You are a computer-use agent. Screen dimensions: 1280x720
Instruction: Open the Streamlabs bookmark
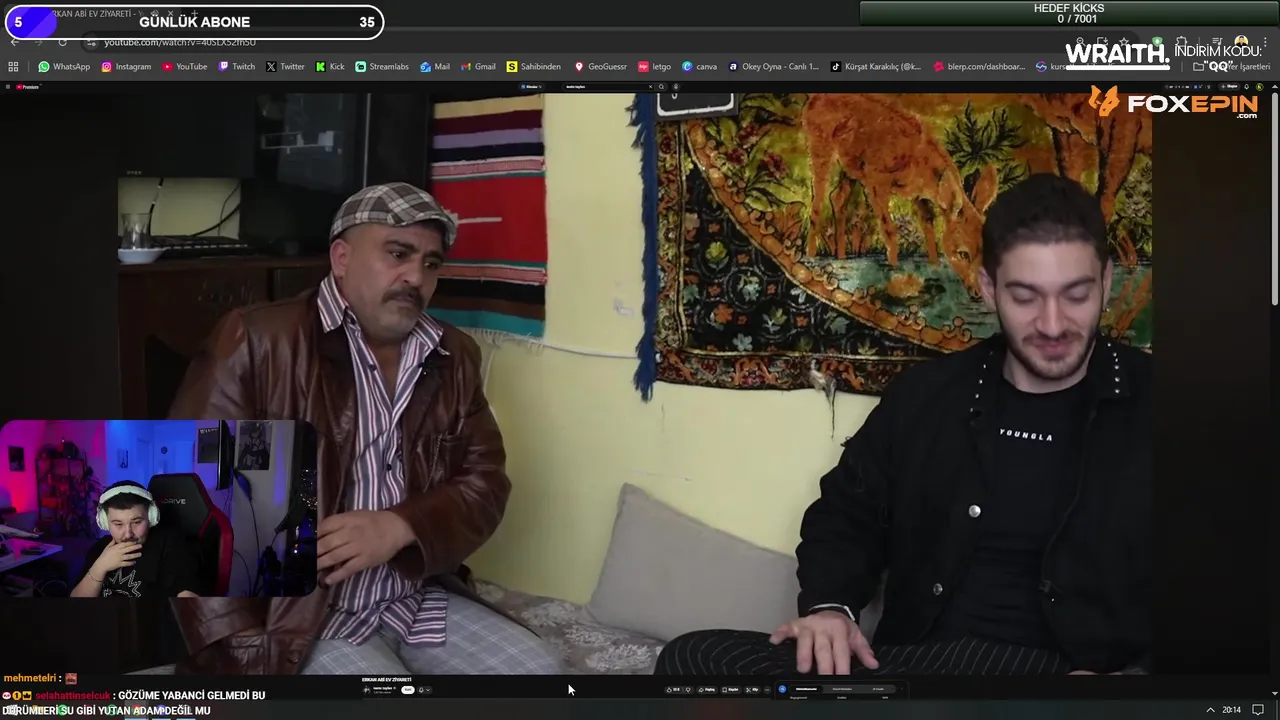pos(382,66)
